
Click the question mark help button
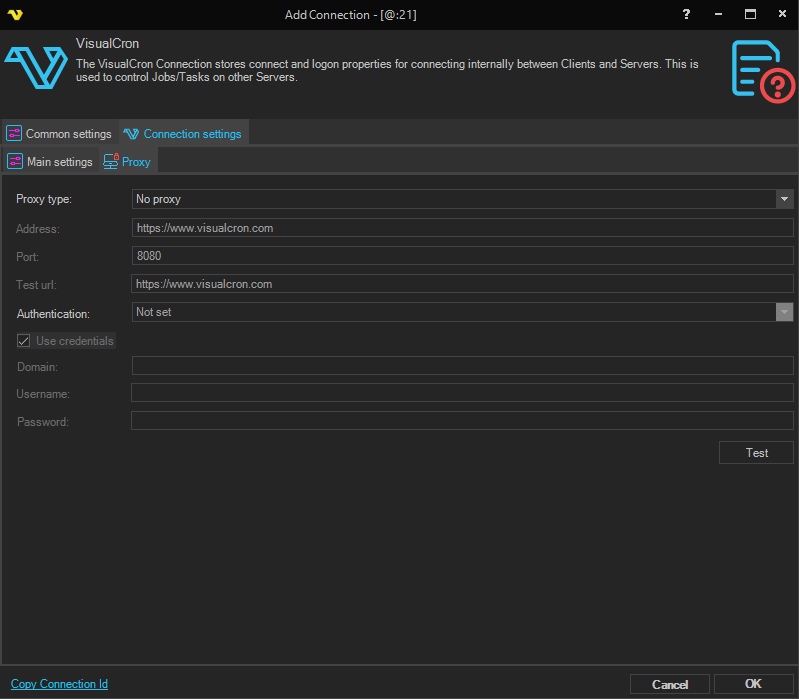[686, 14]
